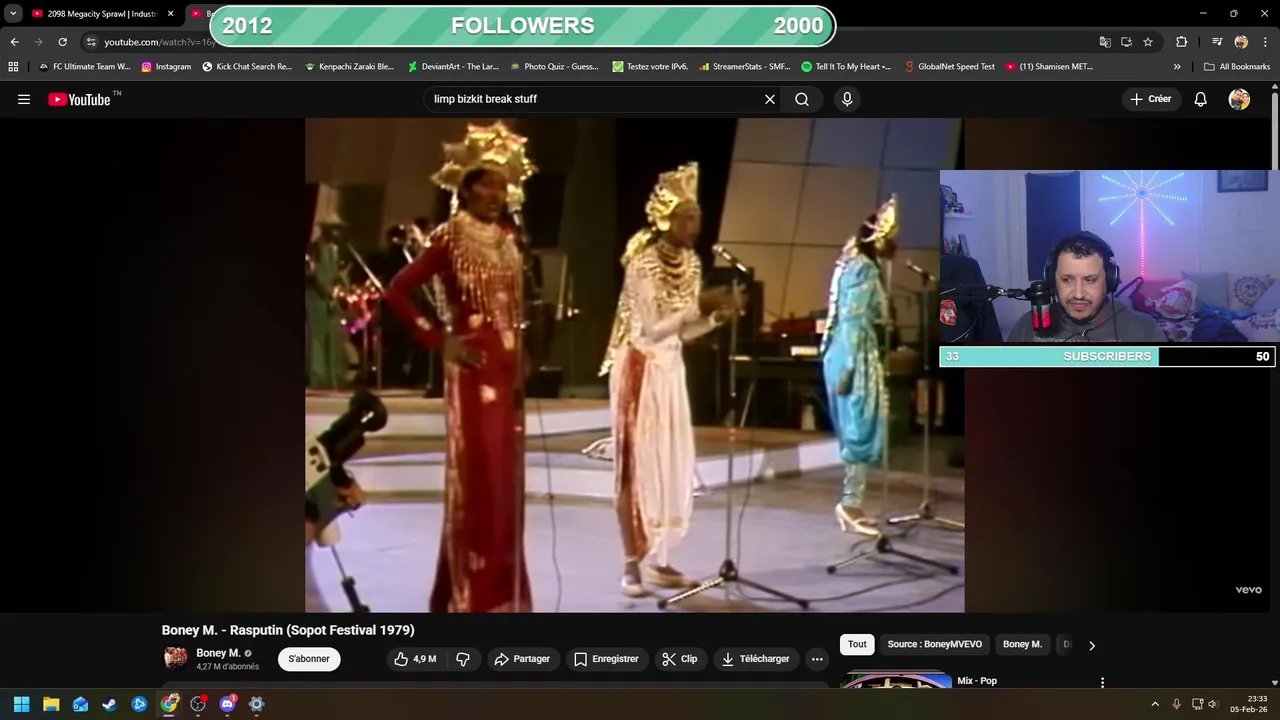The image size is (1280, 720).
Task: Create a clip with Clip button
Action: pyautogui.click(x=680, y=659)
